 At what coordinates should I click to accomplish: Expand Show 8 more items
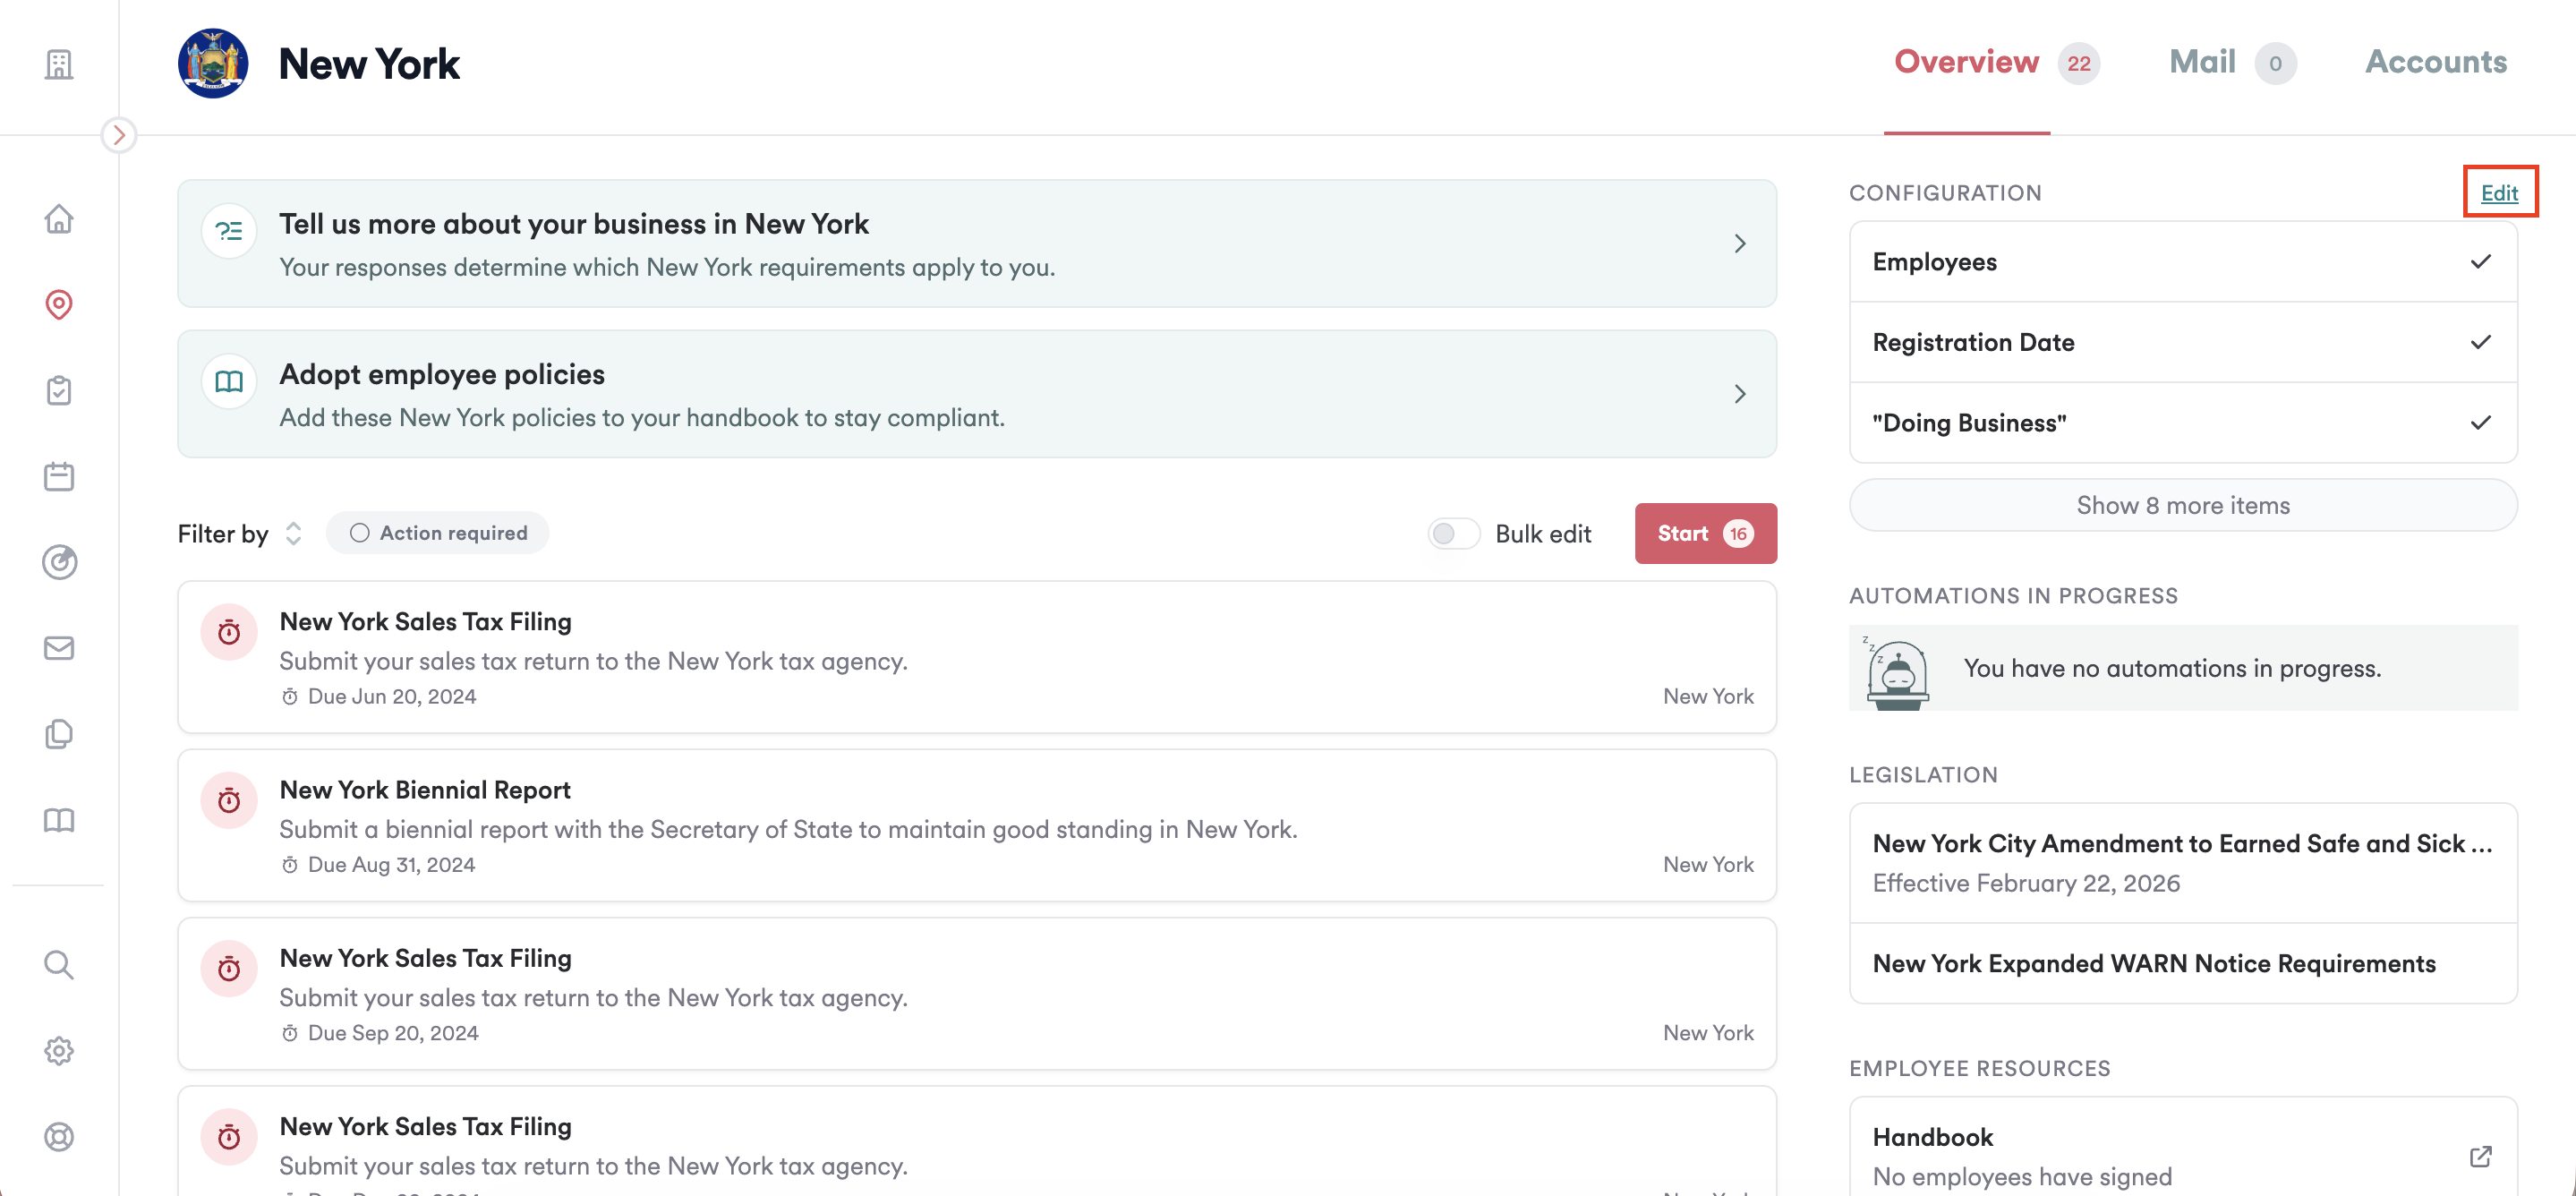coord(2182,505)
